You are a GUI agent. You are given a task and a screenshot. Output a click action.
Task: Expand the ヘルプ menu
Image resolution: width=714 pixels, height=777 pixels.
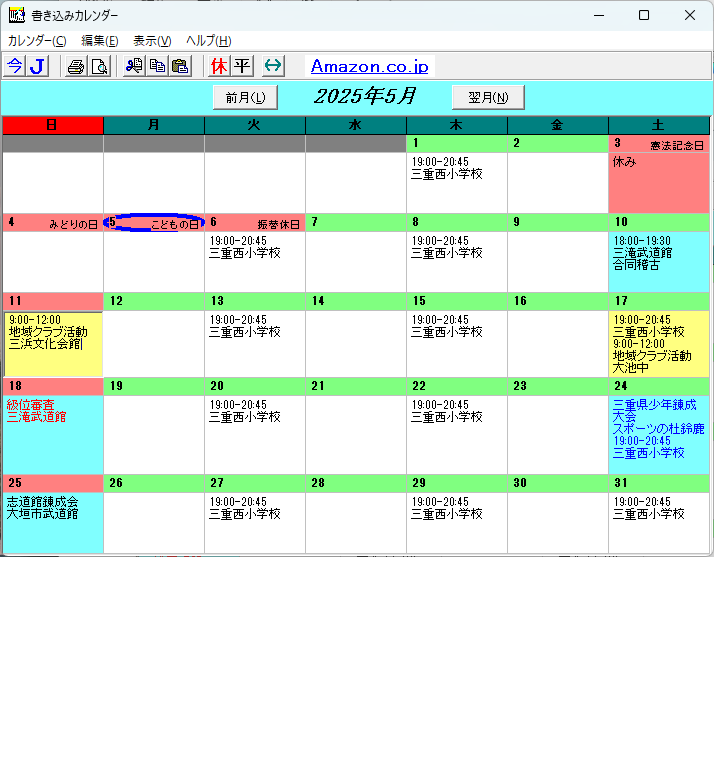tap(208, 41)
